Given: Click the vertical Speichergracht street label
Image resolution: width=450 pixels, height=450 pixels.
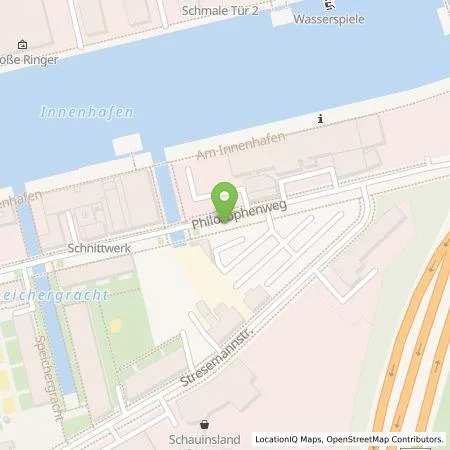Looking at the screenshot, I should (x=49, y=378).
